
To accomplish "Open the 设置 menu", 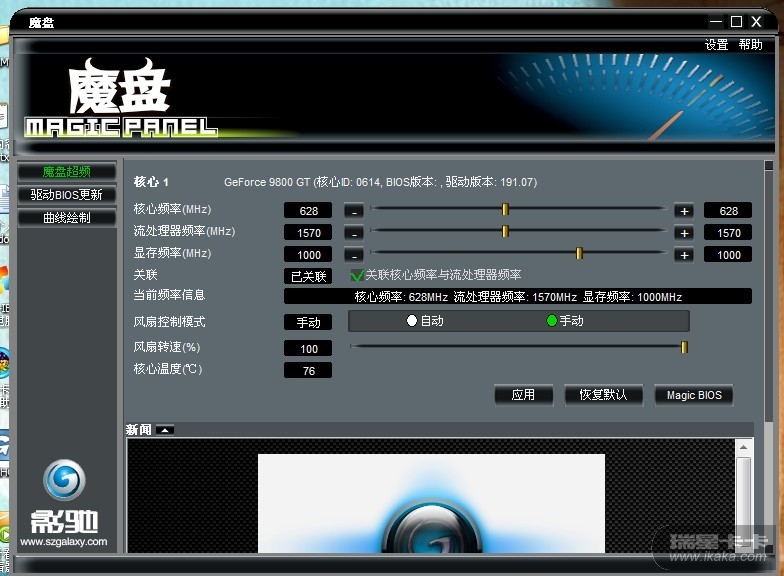I will tap(716, 44).
